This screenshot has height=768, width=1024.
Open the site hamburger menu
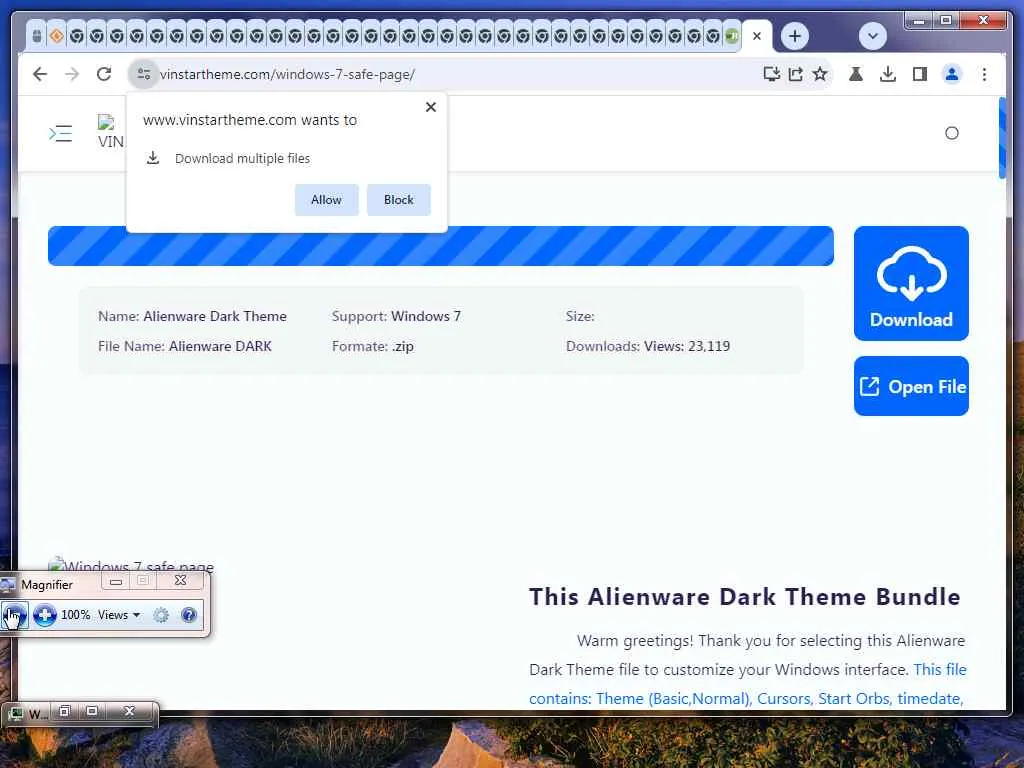pyautogui.click(x=61, y=133)
